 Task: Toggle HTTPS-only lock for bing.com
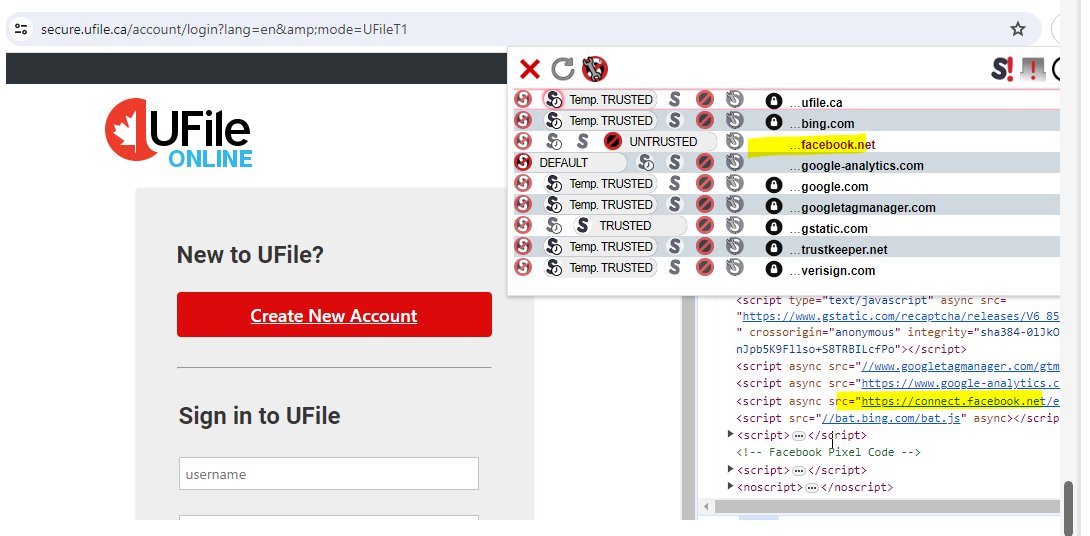coord(774,123)
